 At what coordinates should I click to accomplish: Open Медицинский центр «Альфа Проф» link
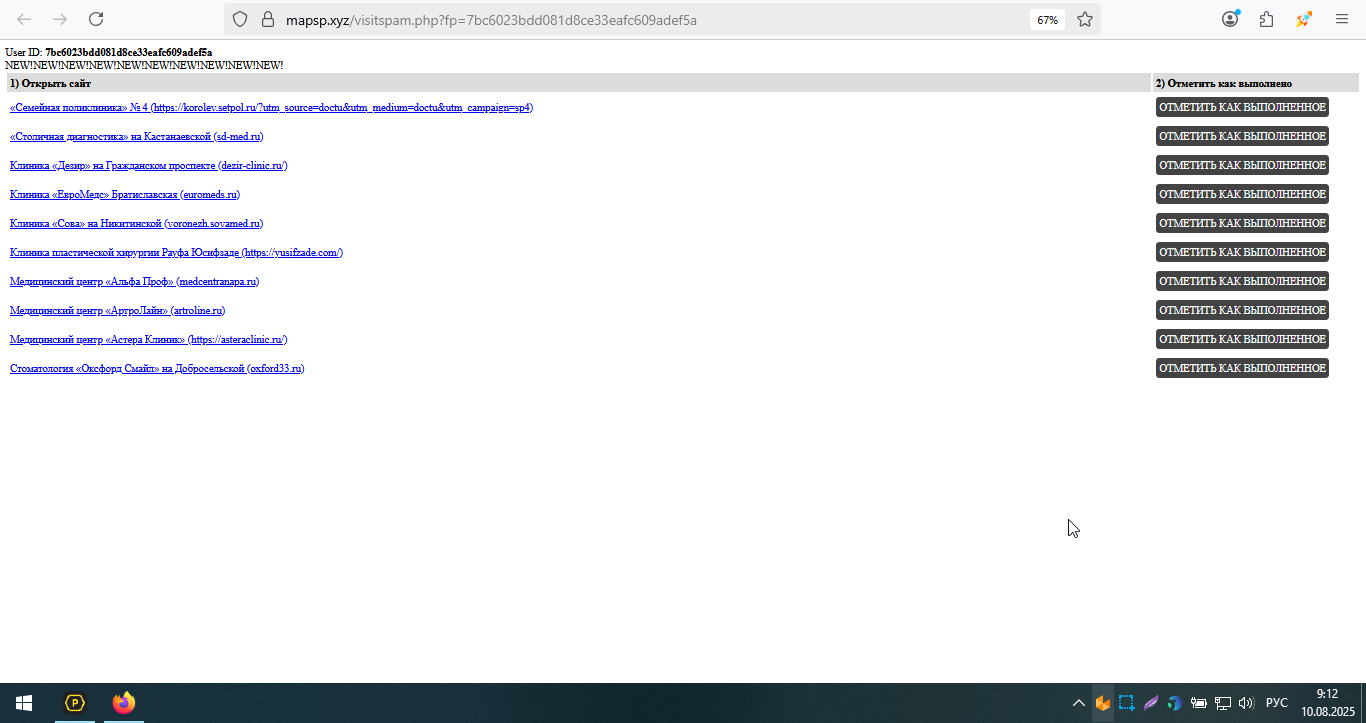click(x=134, y=281)
